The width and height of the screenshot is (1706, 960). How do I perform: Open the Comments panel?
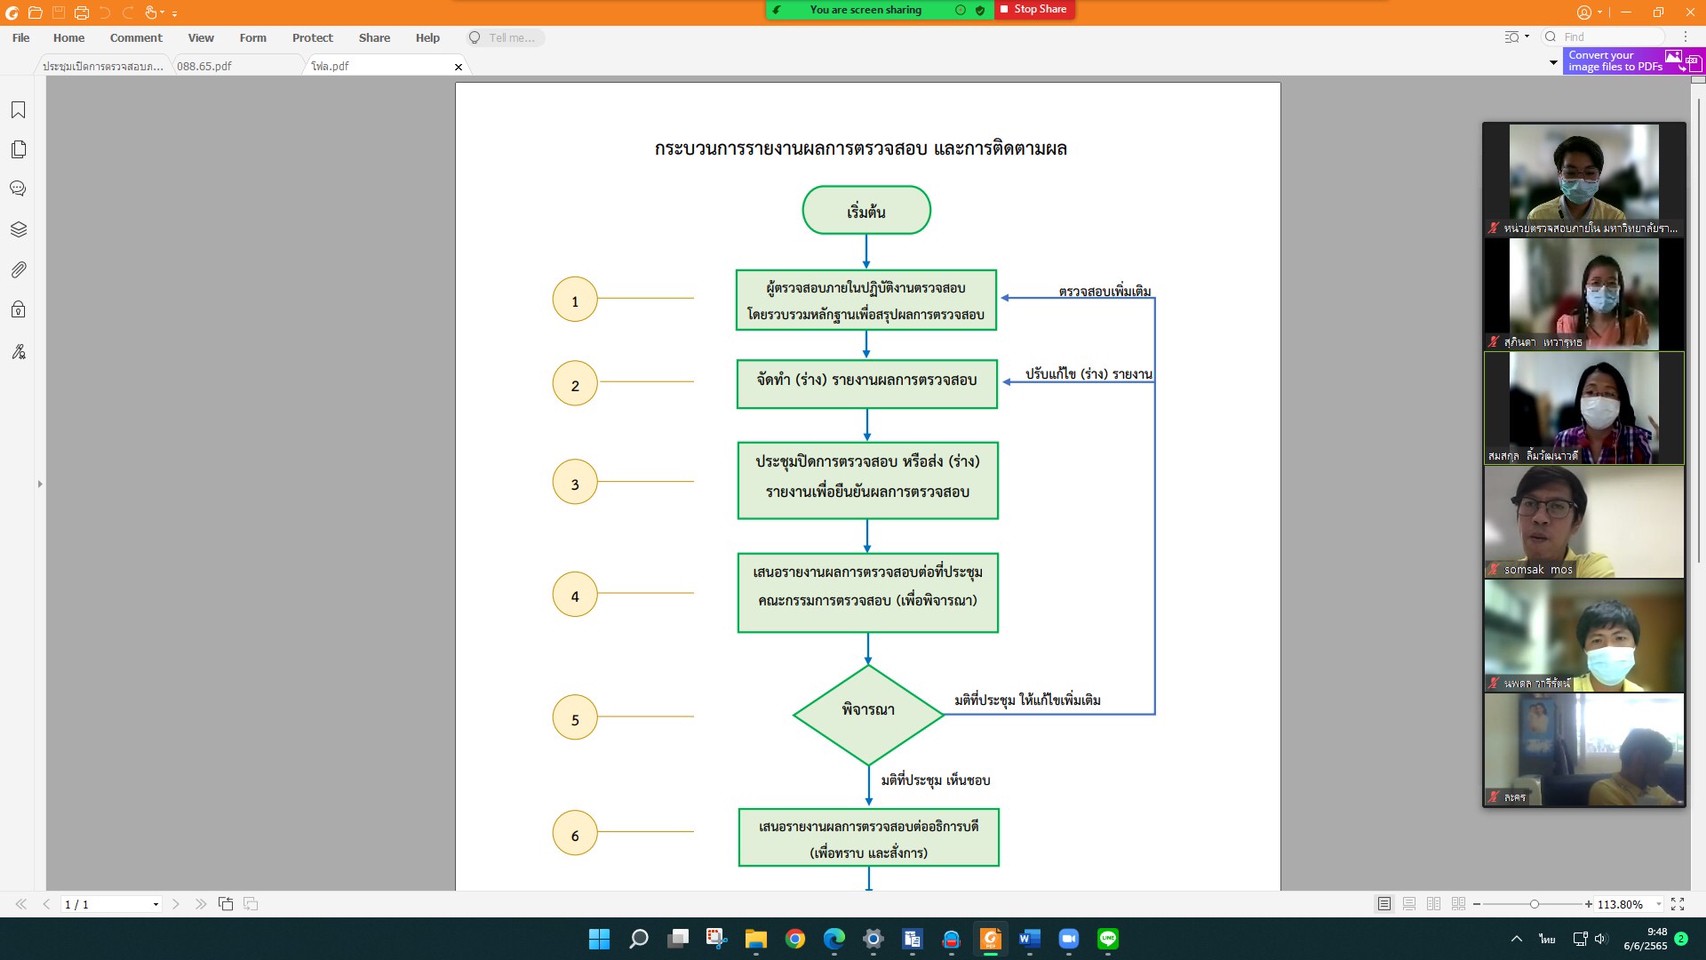point(18,189)
